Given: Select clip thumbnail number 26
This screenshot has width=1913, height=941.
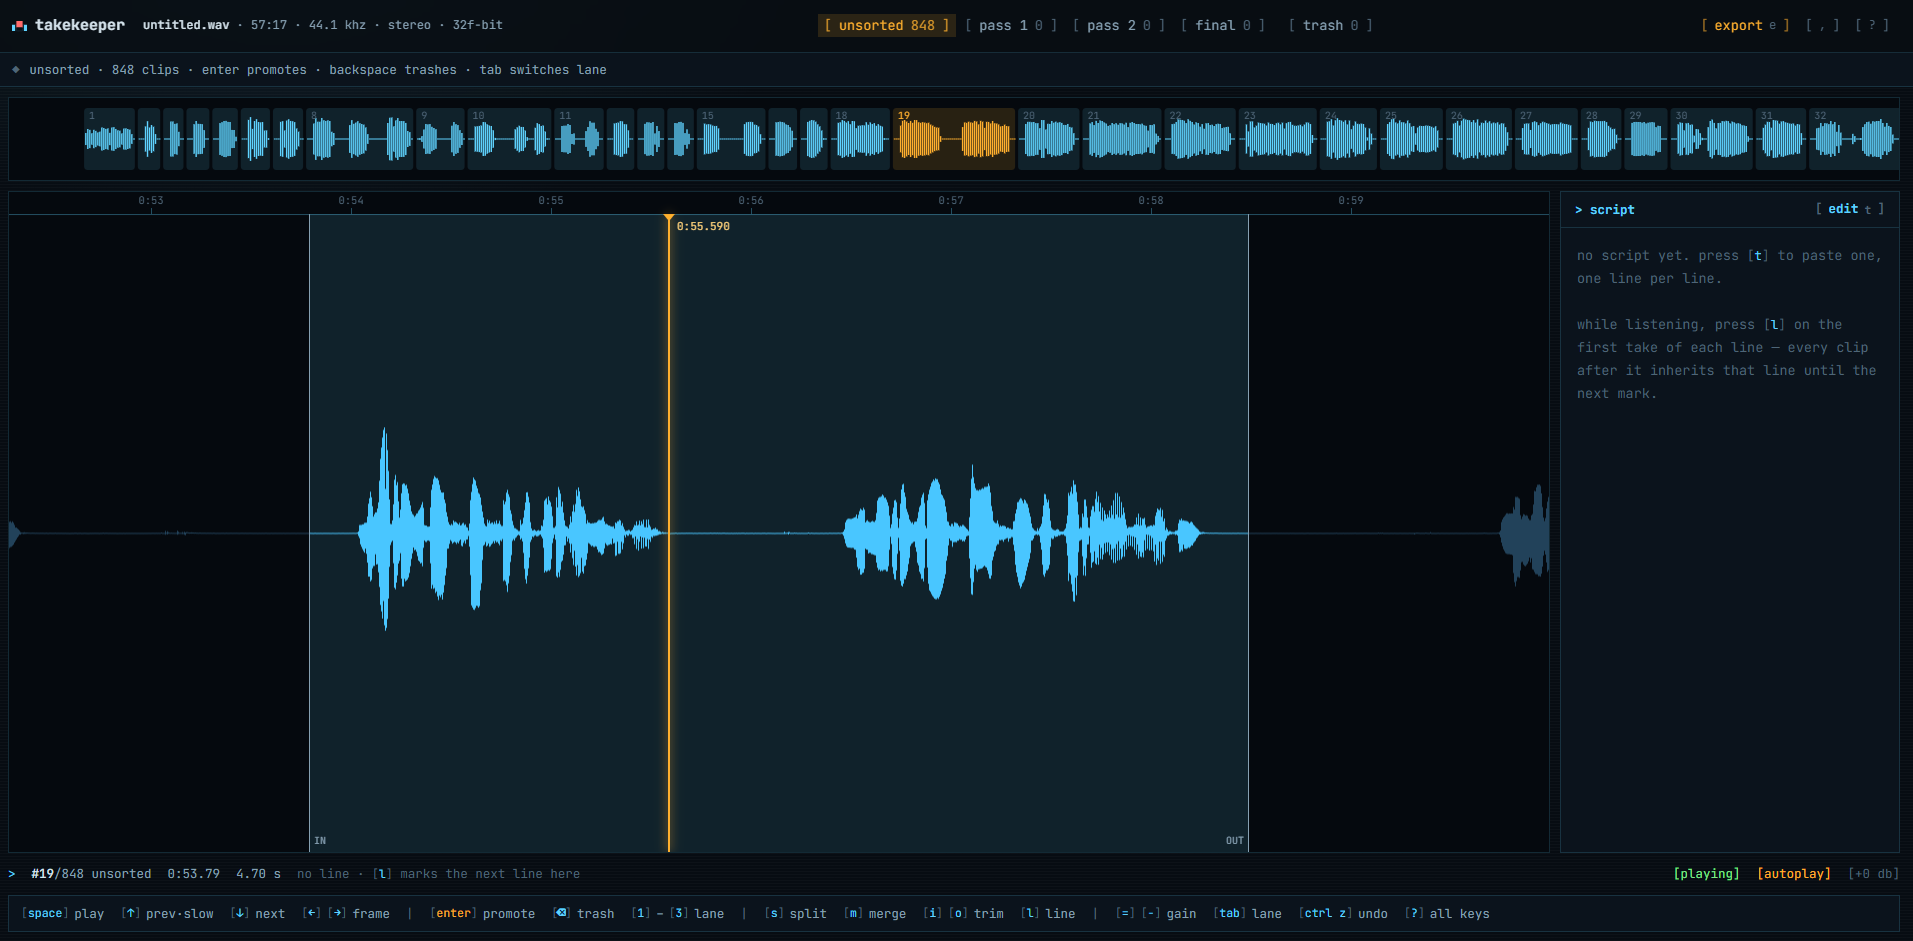Looking at the screenshot, I should 1479,139.
